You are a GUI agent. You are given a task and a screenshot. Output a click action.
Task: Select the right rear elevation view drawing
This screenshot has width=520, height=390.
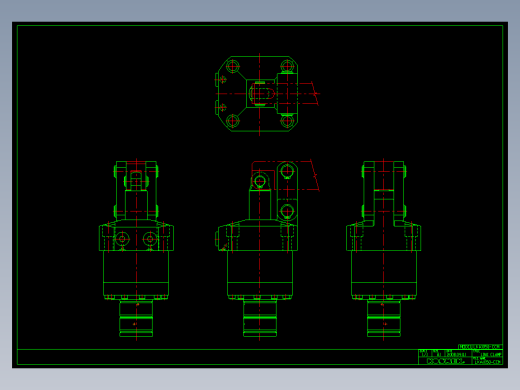383,249
